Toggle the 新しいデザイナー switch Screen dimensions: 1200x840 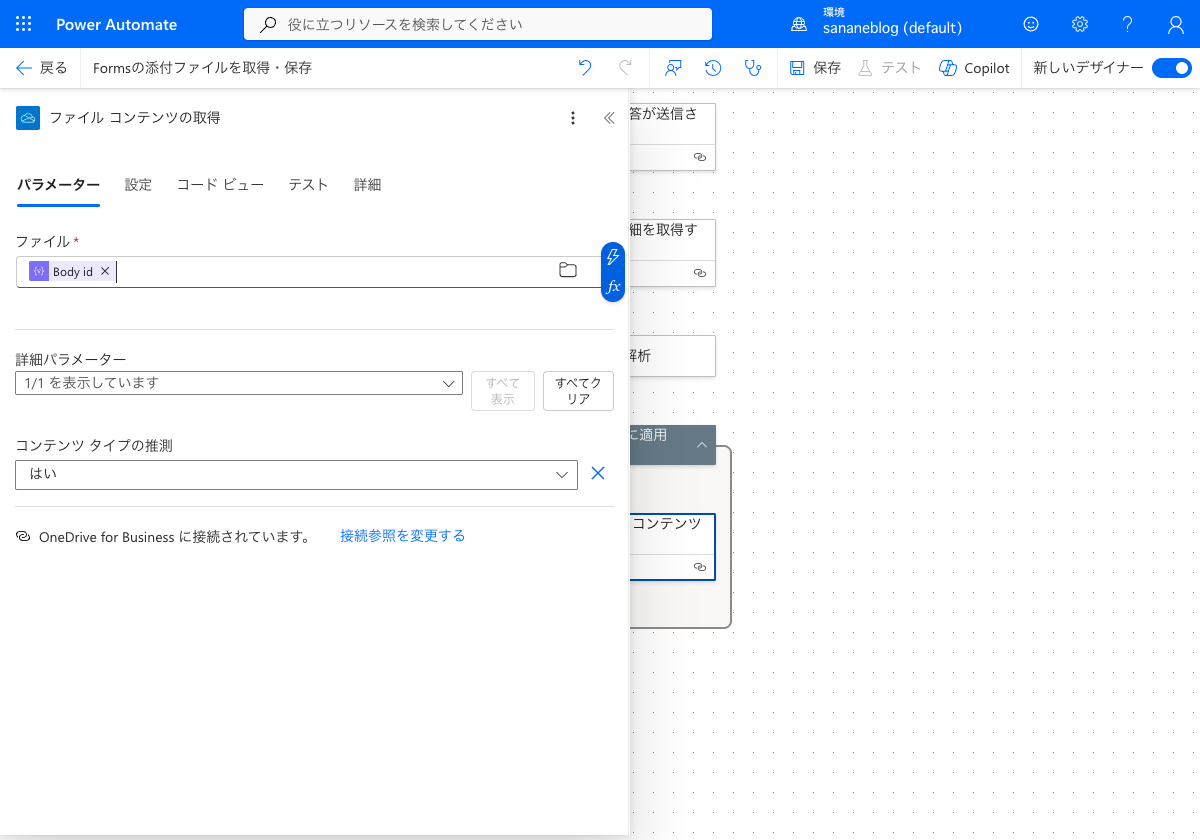(1171, 68)
